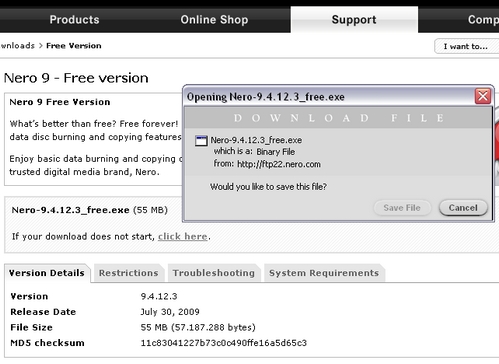The width and height of the screenshot is (499, 364).
Task: Open the 'I want to...' dropdown
Action: pos(466,46)
